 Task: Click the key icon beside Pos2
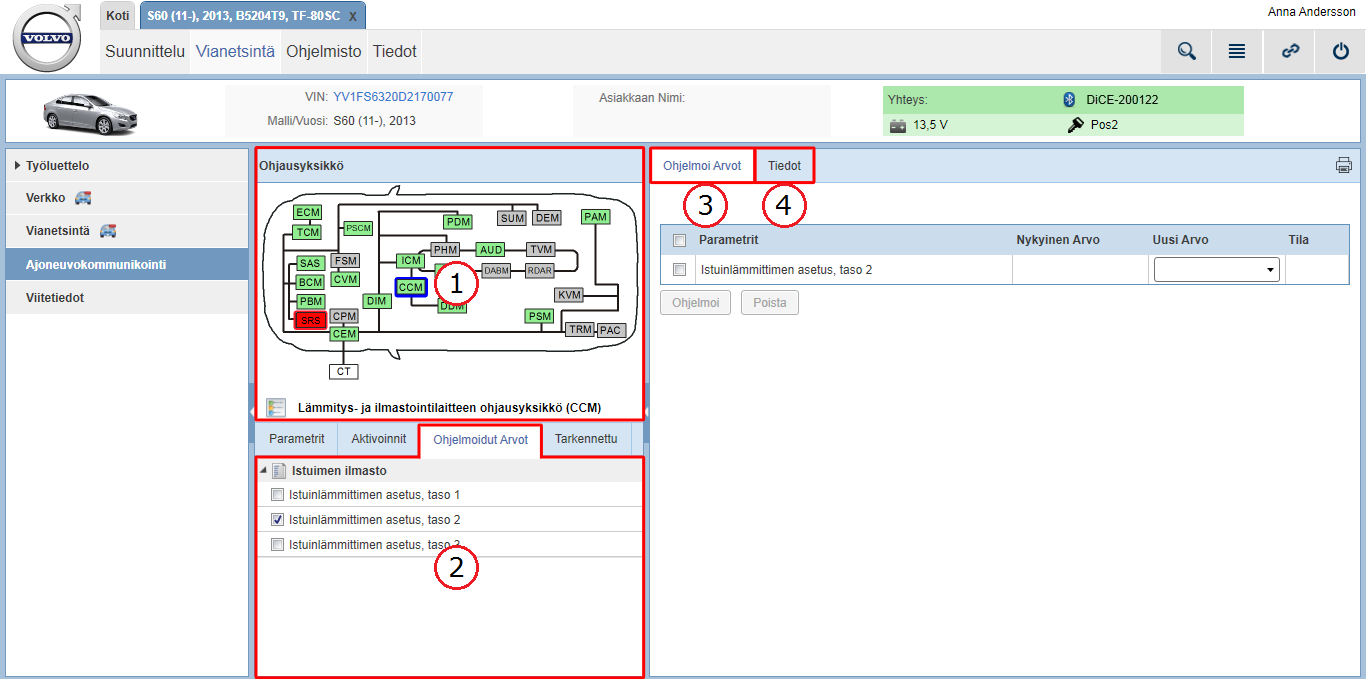[x=1076, y=125]
